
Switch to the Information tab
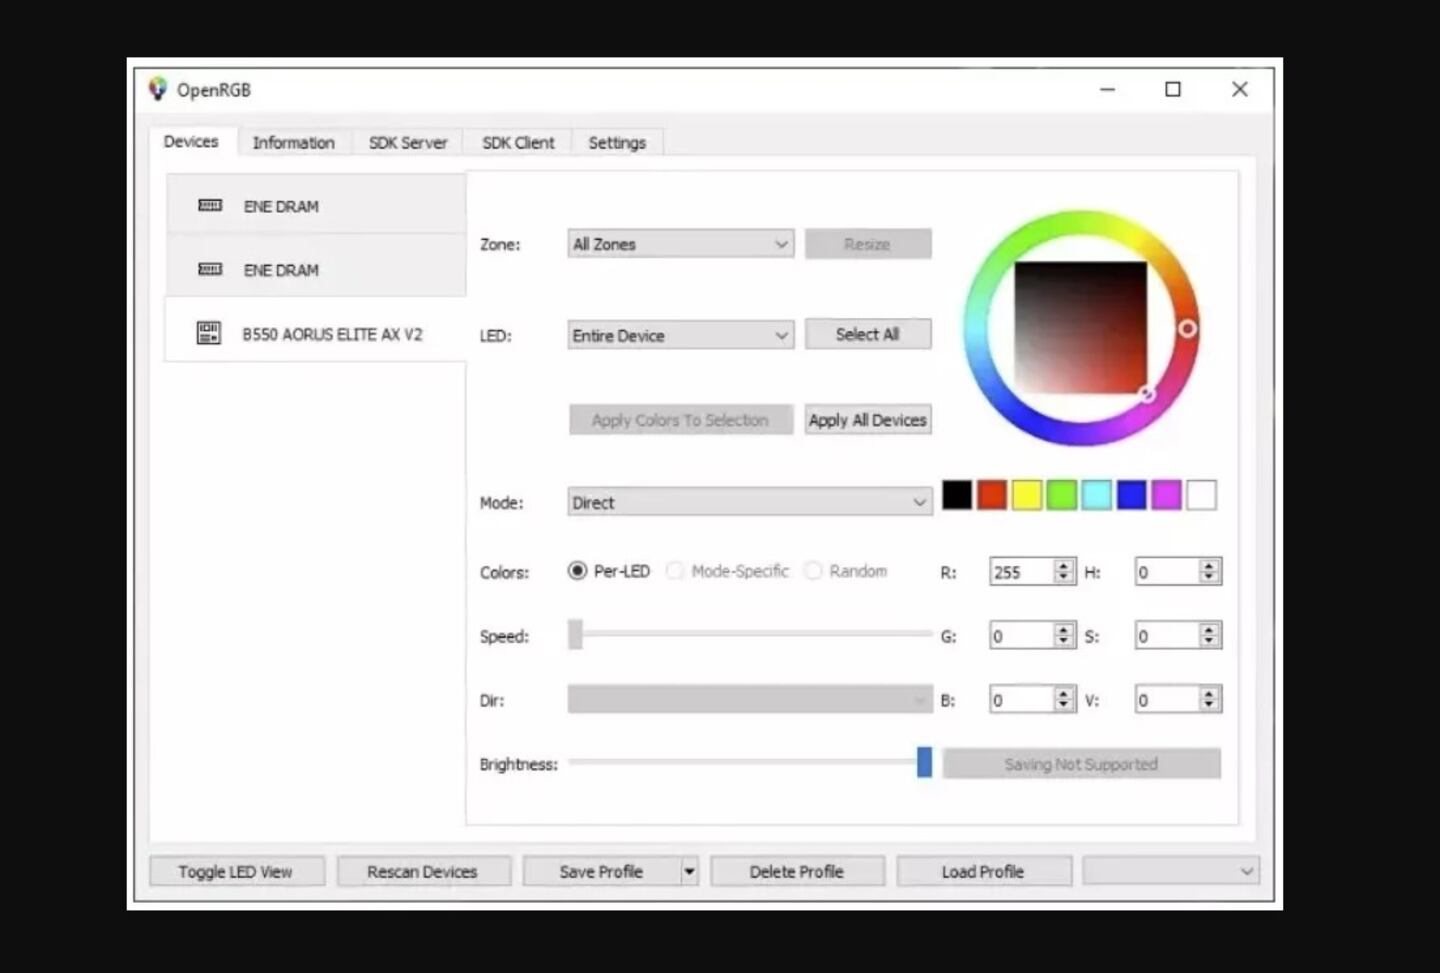coord(294,142)
